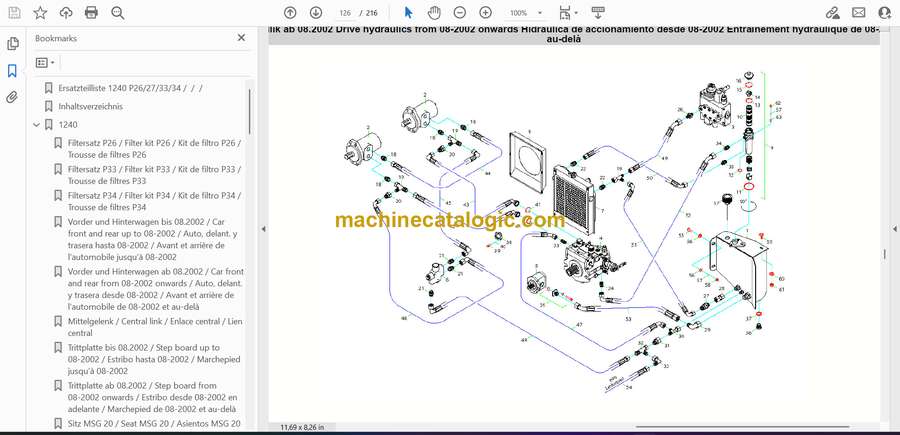
Task: Toggle the page thumbnails panel icon
Action: pos(12,45)
